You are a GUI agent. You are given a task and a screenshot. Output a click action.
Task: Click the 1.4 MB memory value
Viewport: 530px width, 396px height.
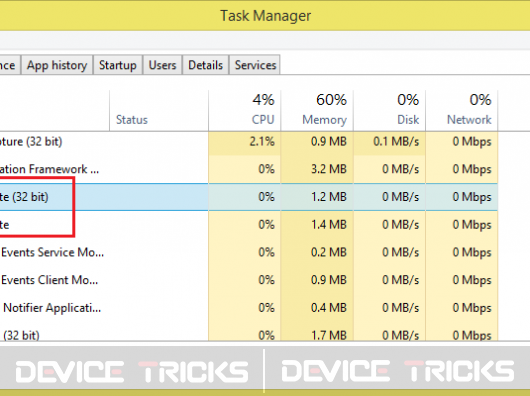click(x=329, y=224)
